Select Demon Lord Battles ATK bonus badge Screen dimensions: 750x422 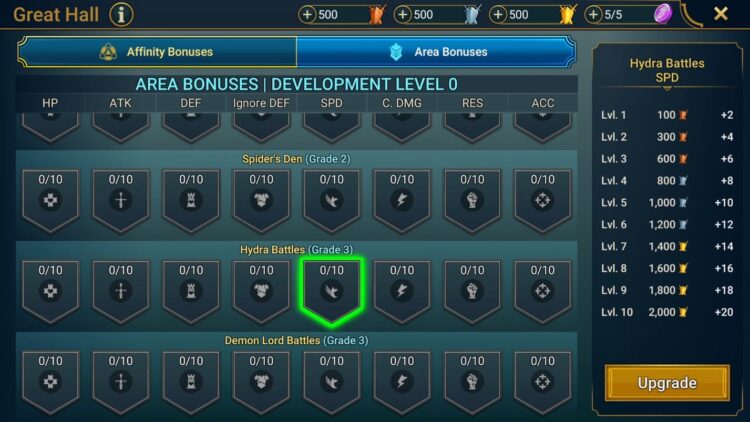121,382
